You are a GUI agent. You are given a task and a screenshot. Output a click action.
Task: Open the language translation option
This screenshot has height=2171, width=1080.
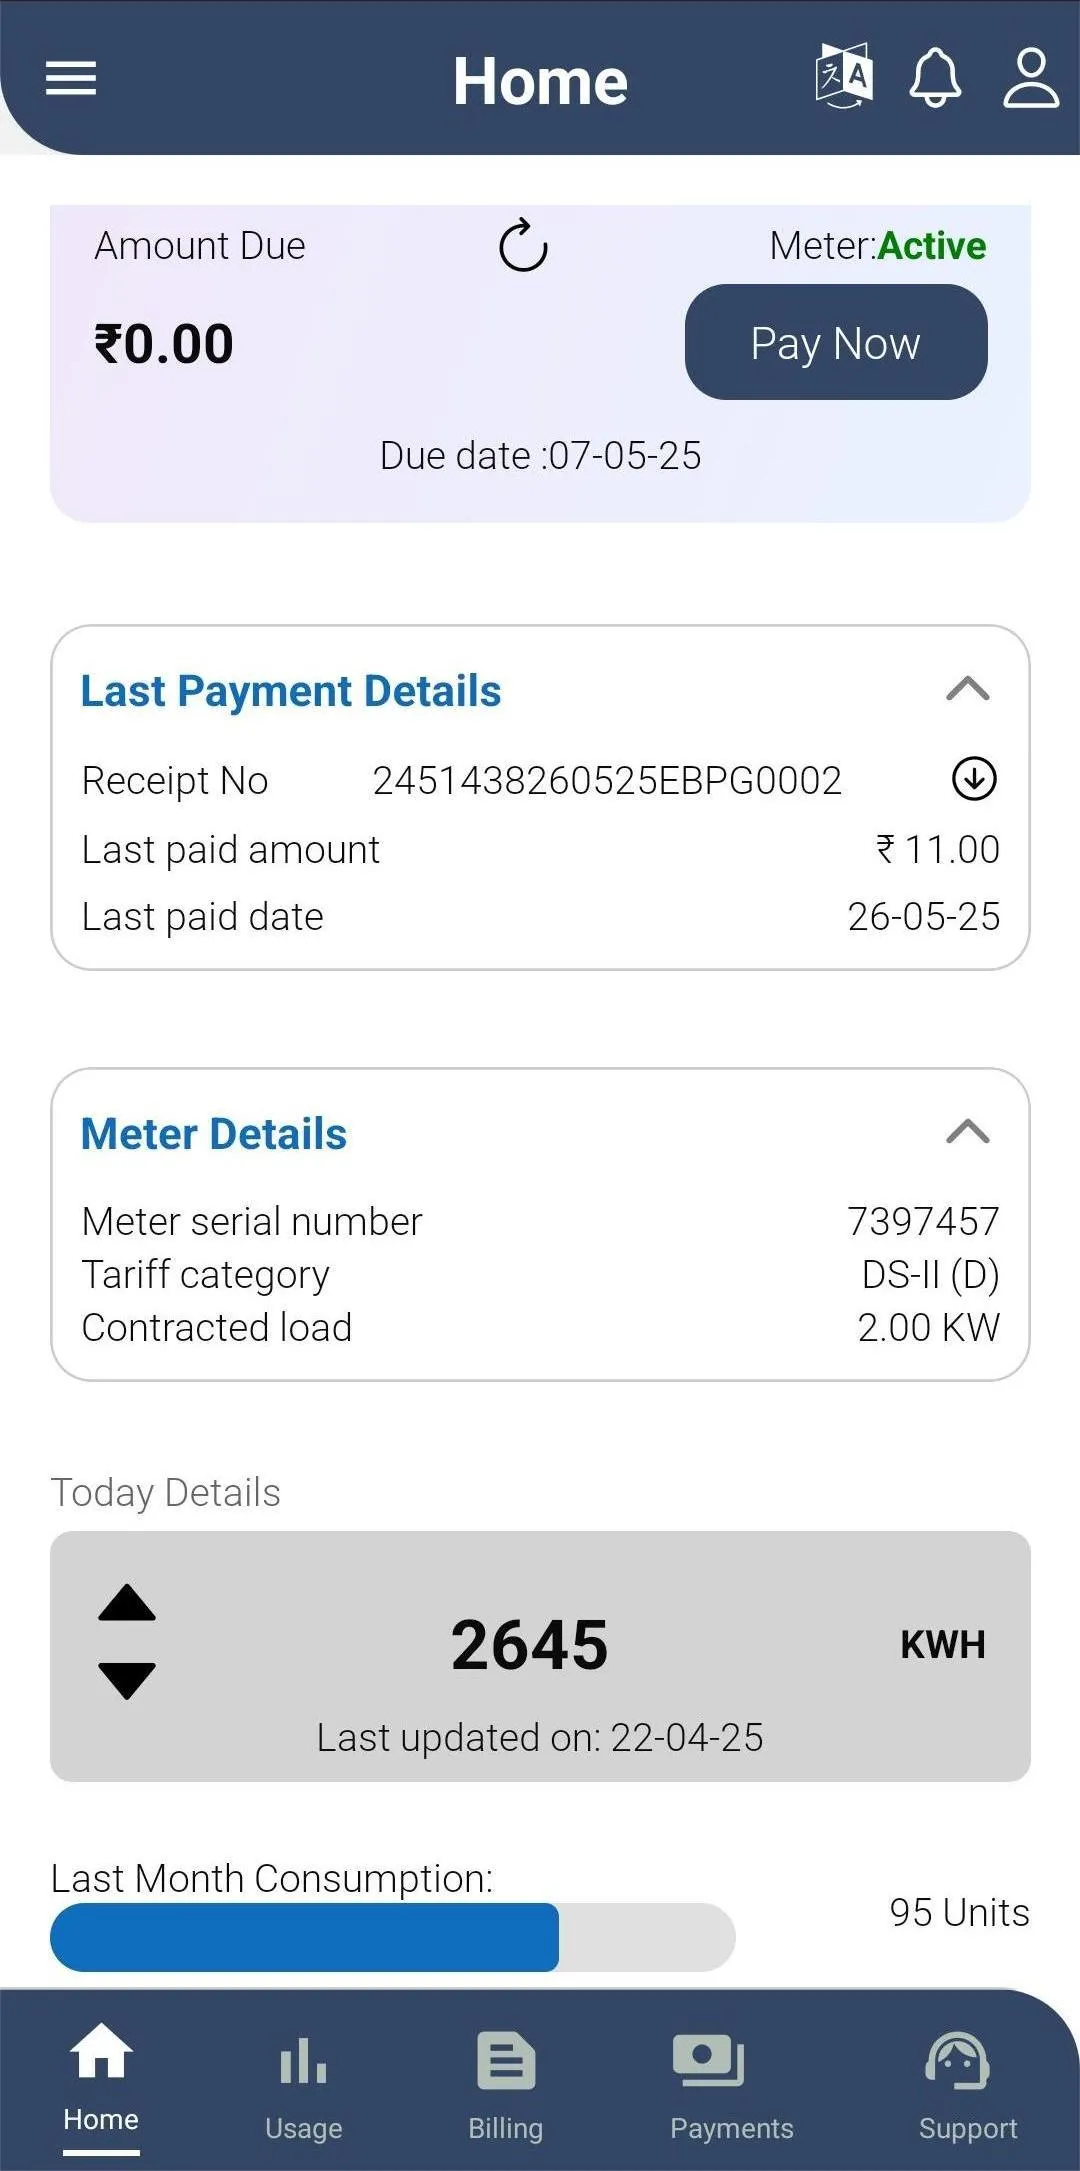point(844,76)
